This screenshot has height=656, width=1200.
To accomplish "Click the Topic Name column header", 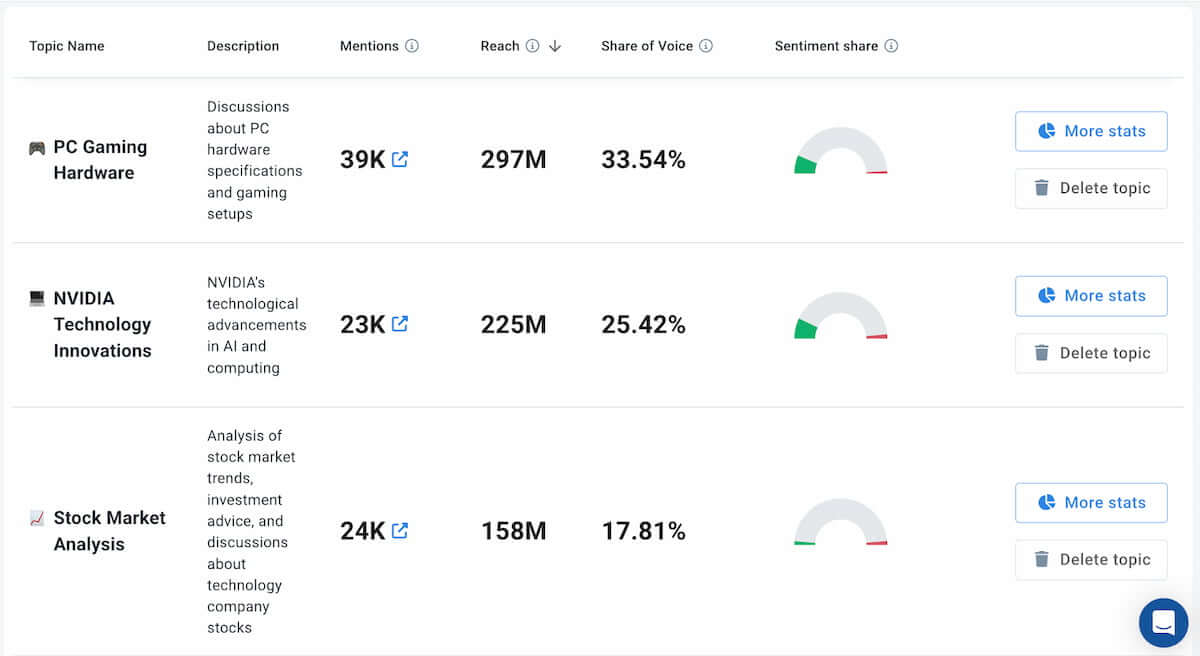I will tap(66, 45).
